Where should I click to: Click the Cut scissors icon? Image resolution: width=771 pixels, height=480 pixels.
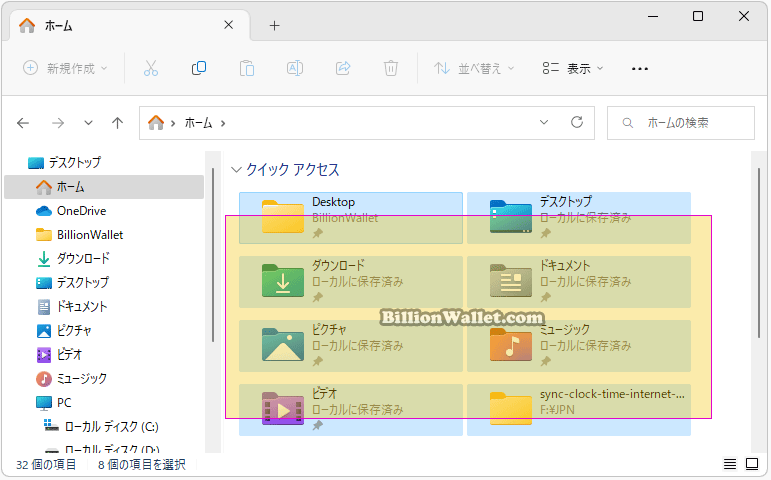click(151, 68)
